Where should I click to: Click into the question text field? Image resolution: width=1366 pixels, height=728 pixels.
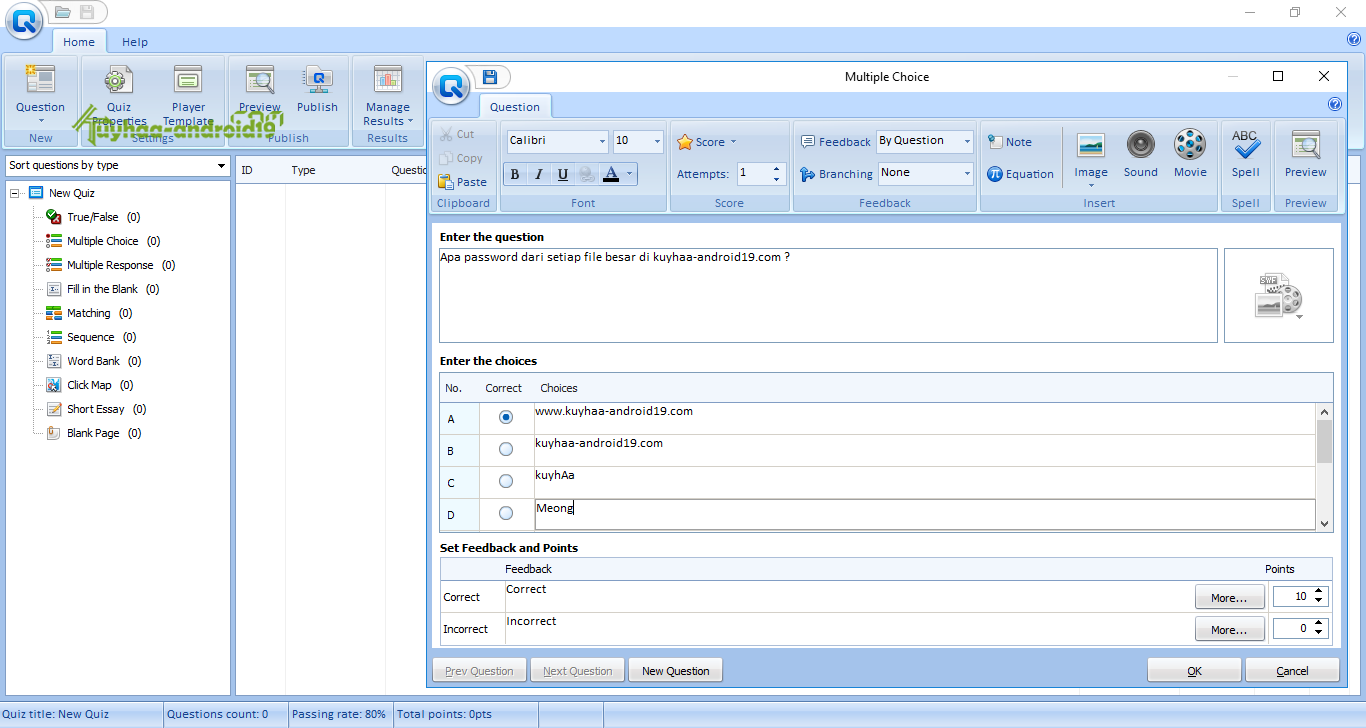pos(828,296)
